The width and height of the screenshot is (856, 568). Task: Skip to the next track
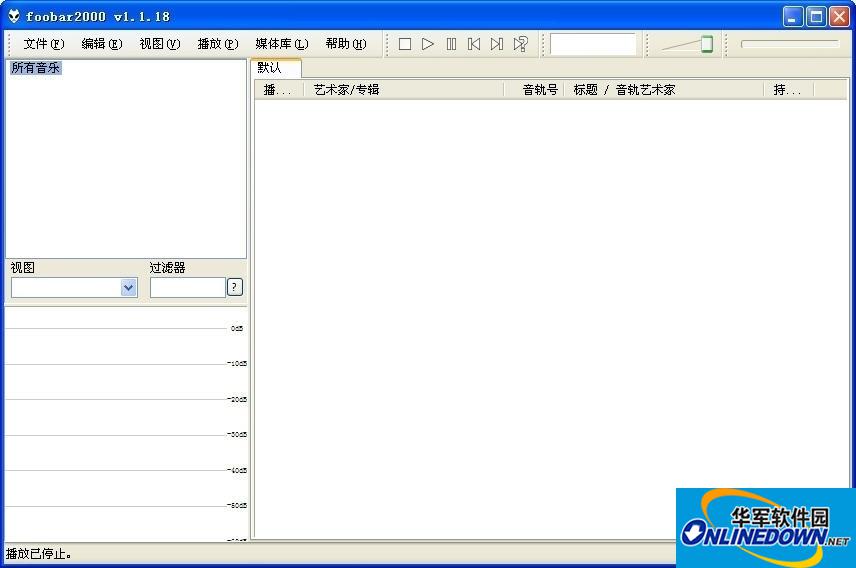tap(497, 44)
